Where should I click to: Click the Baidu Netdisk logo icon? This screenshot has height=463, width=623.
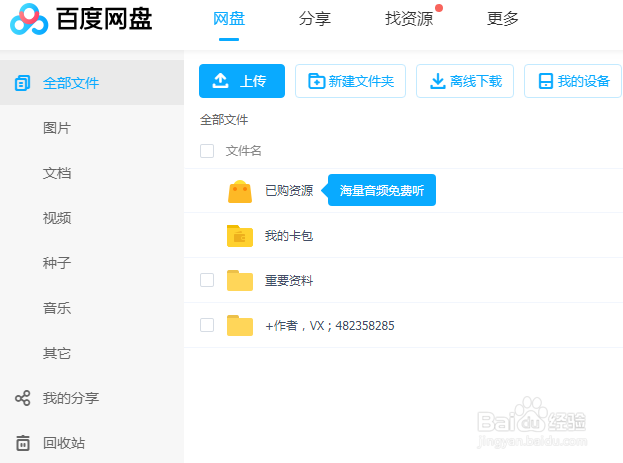(x=28, y=19)
